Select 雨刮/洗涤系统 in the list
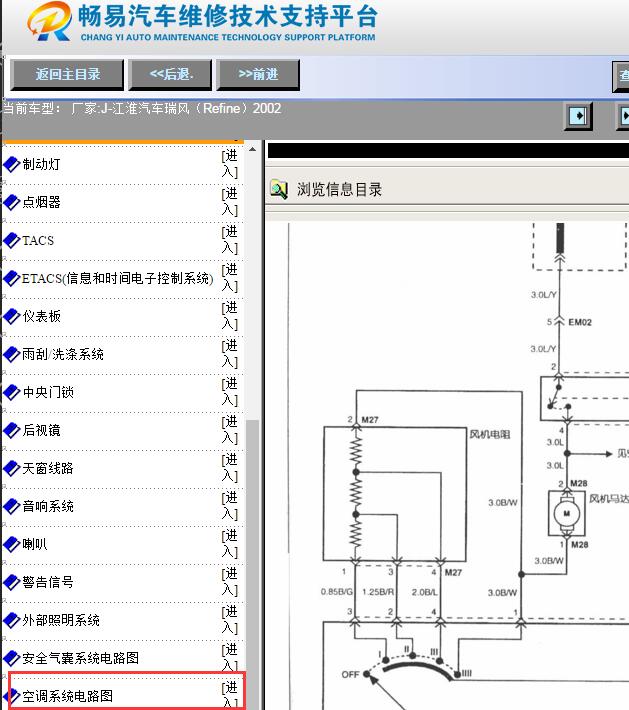 click(63, 354)
